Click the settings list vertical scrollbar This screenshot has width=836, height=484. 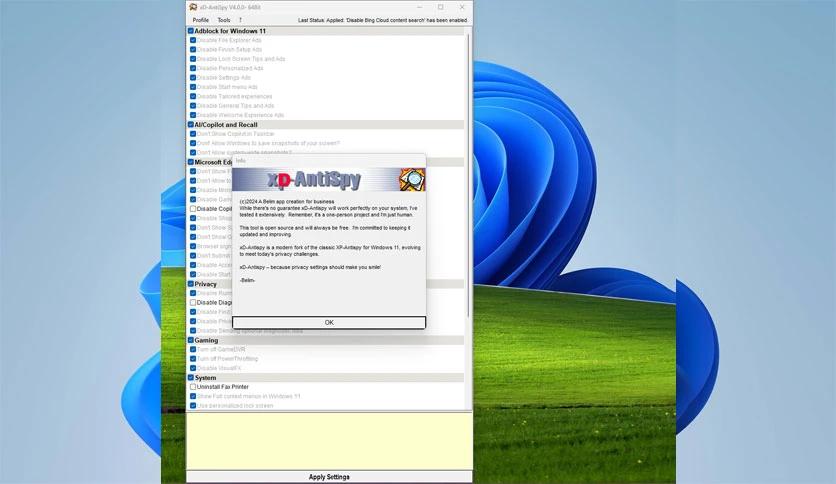(469, 176)
